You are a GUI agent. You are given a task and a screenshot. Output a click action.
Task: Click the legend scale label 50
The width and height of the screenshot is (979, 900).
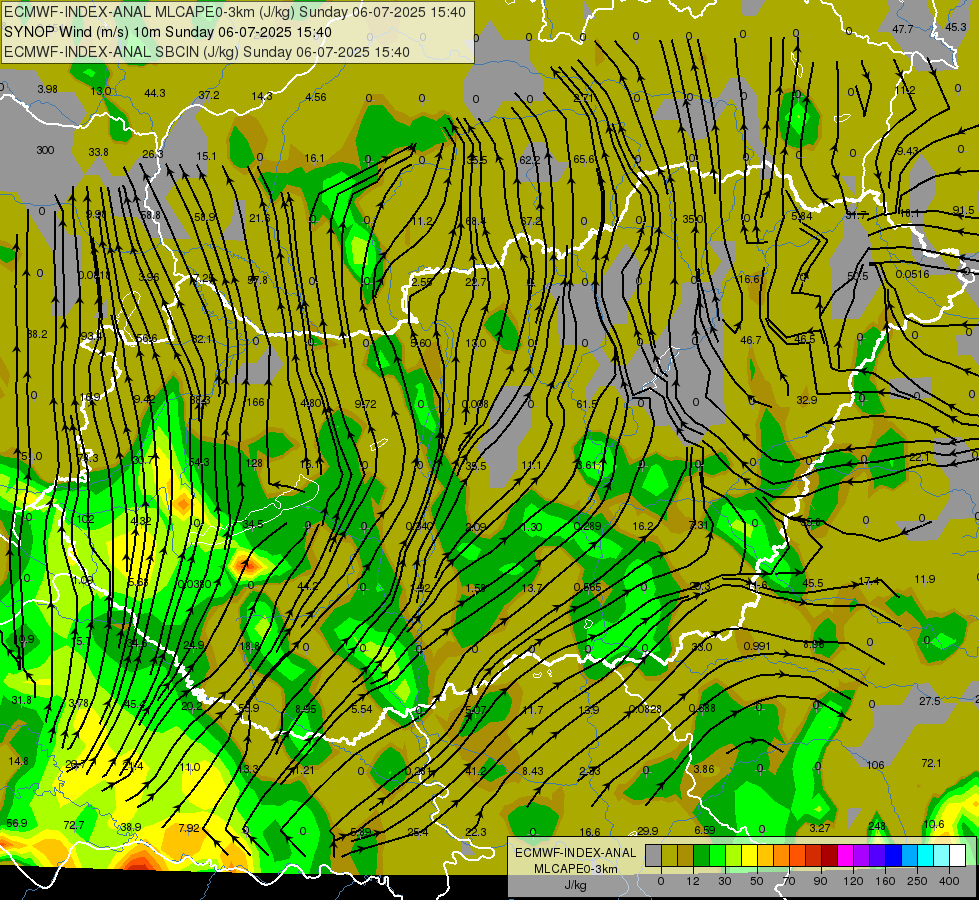click(757, 881)
